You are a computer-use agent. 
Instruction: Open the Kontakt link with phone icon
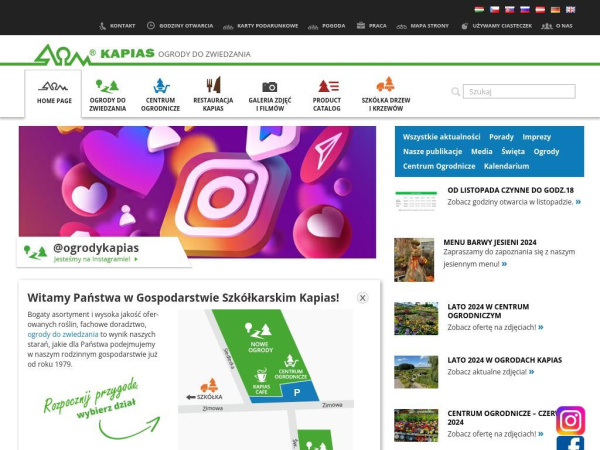coord(117,26)
